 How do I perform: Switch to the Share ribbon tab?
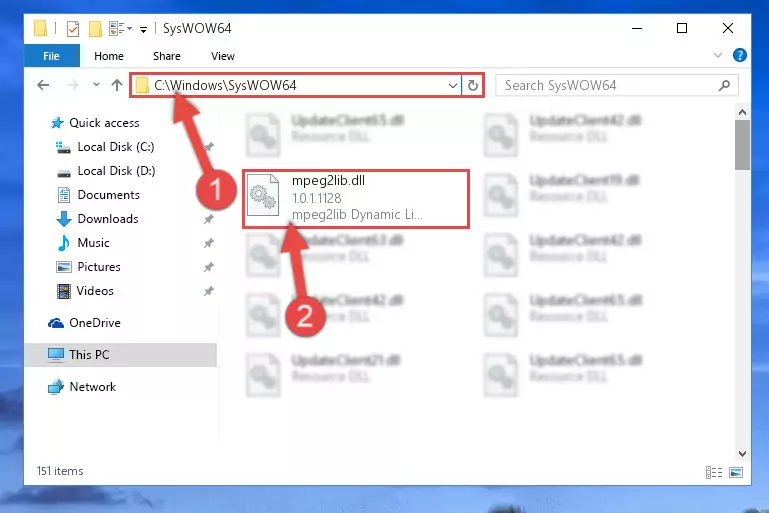click(x=167, y=56)
